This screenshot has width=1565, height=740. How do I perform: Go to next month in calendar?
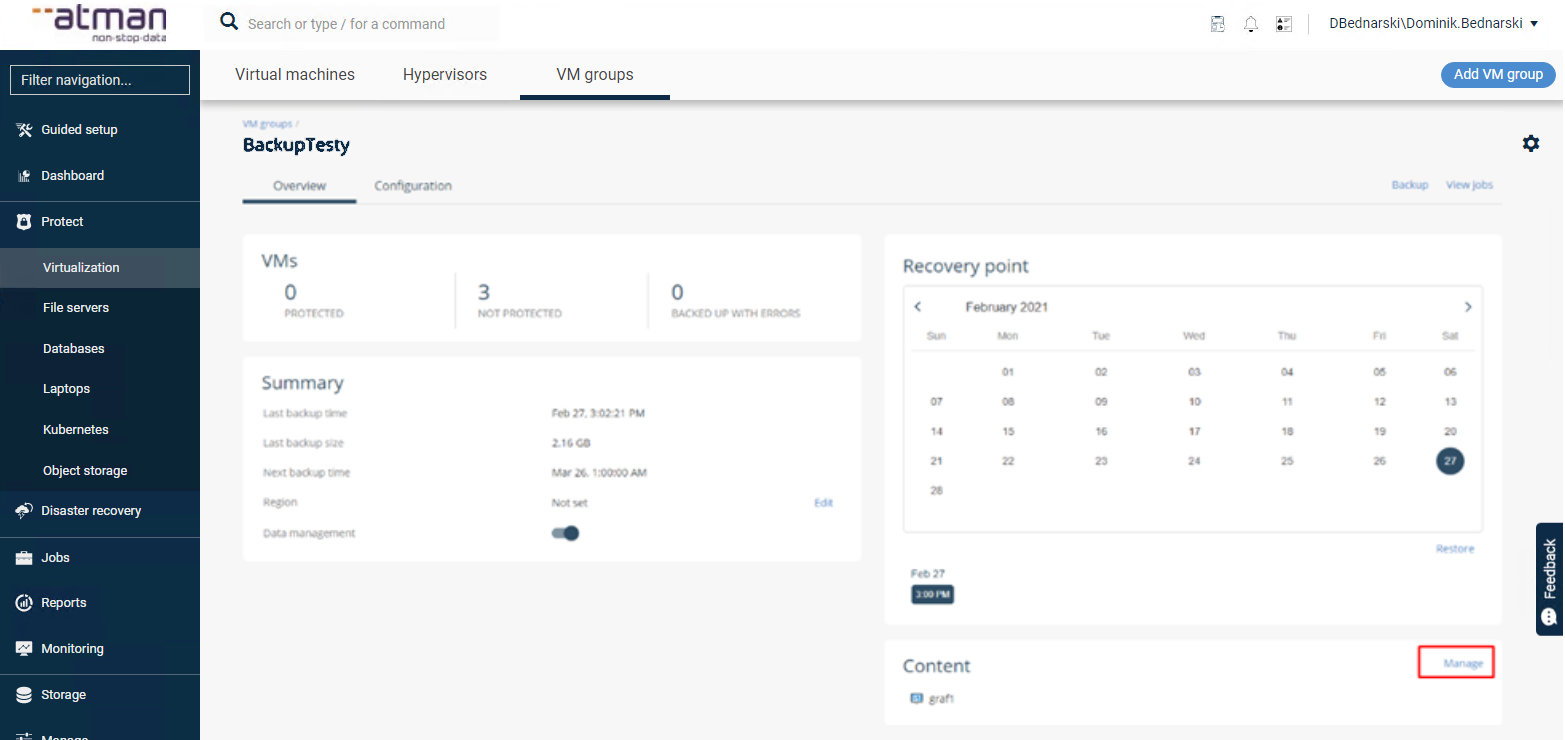pos(1467,307)
